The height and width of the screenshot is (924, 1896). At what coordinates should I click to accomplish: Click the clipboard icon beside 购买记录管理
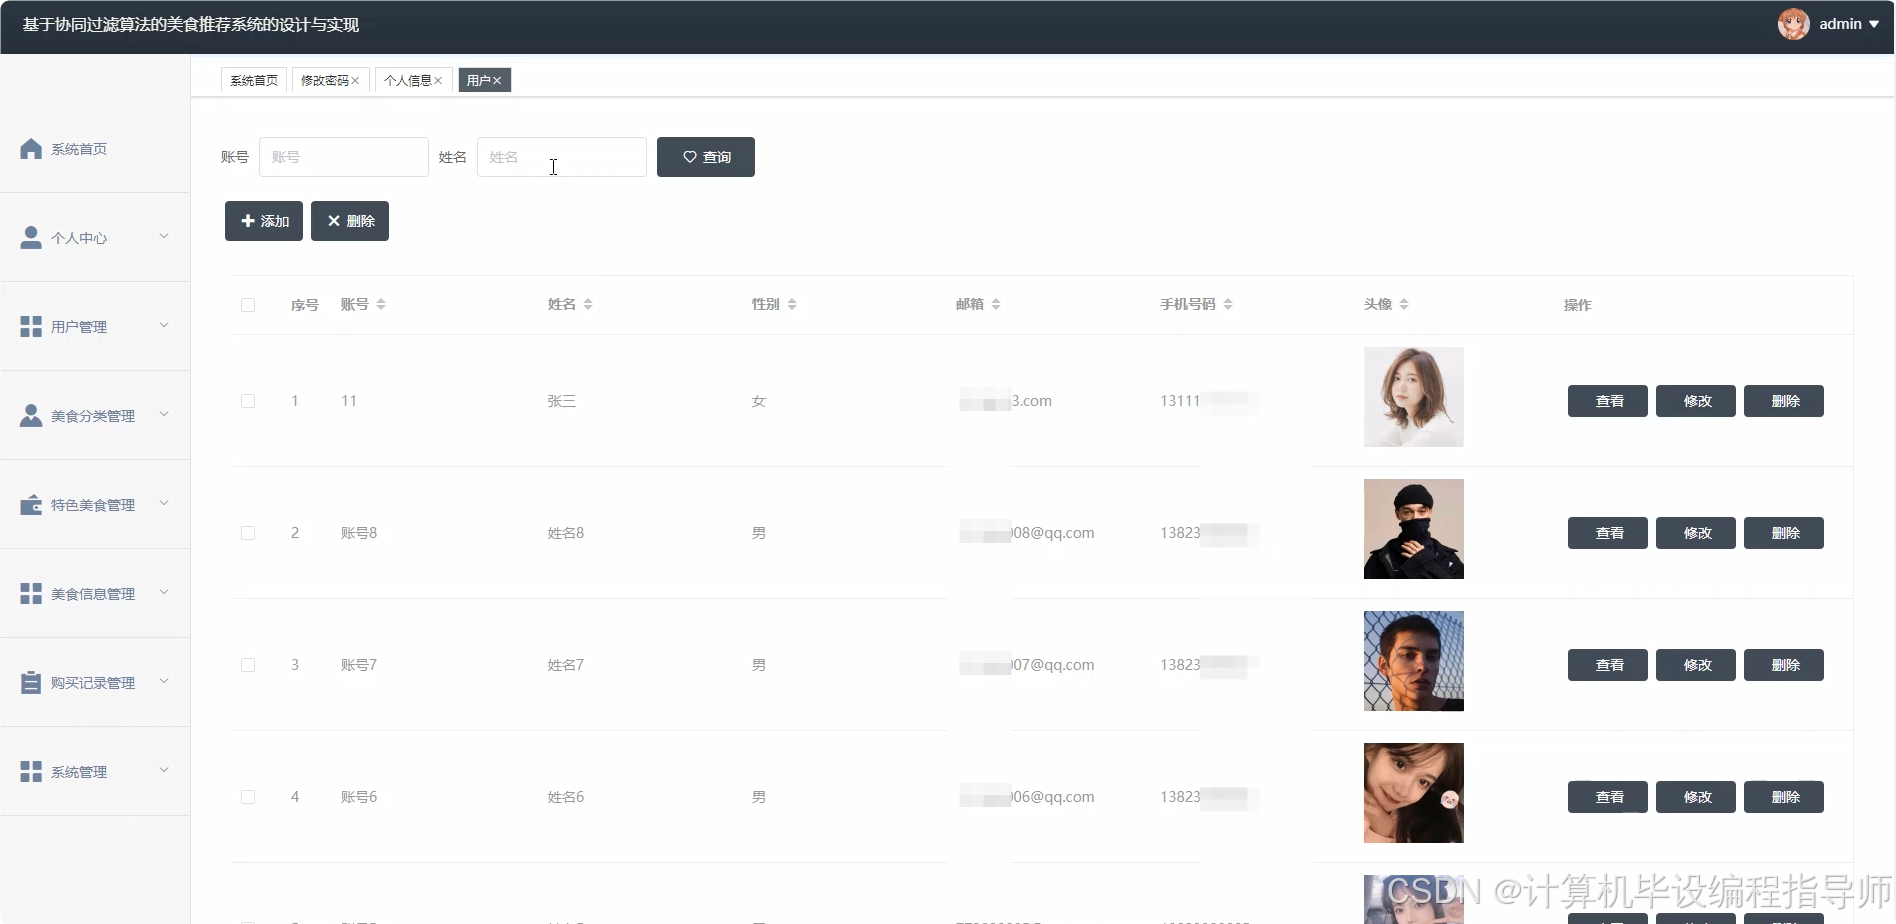pos(31,683)
